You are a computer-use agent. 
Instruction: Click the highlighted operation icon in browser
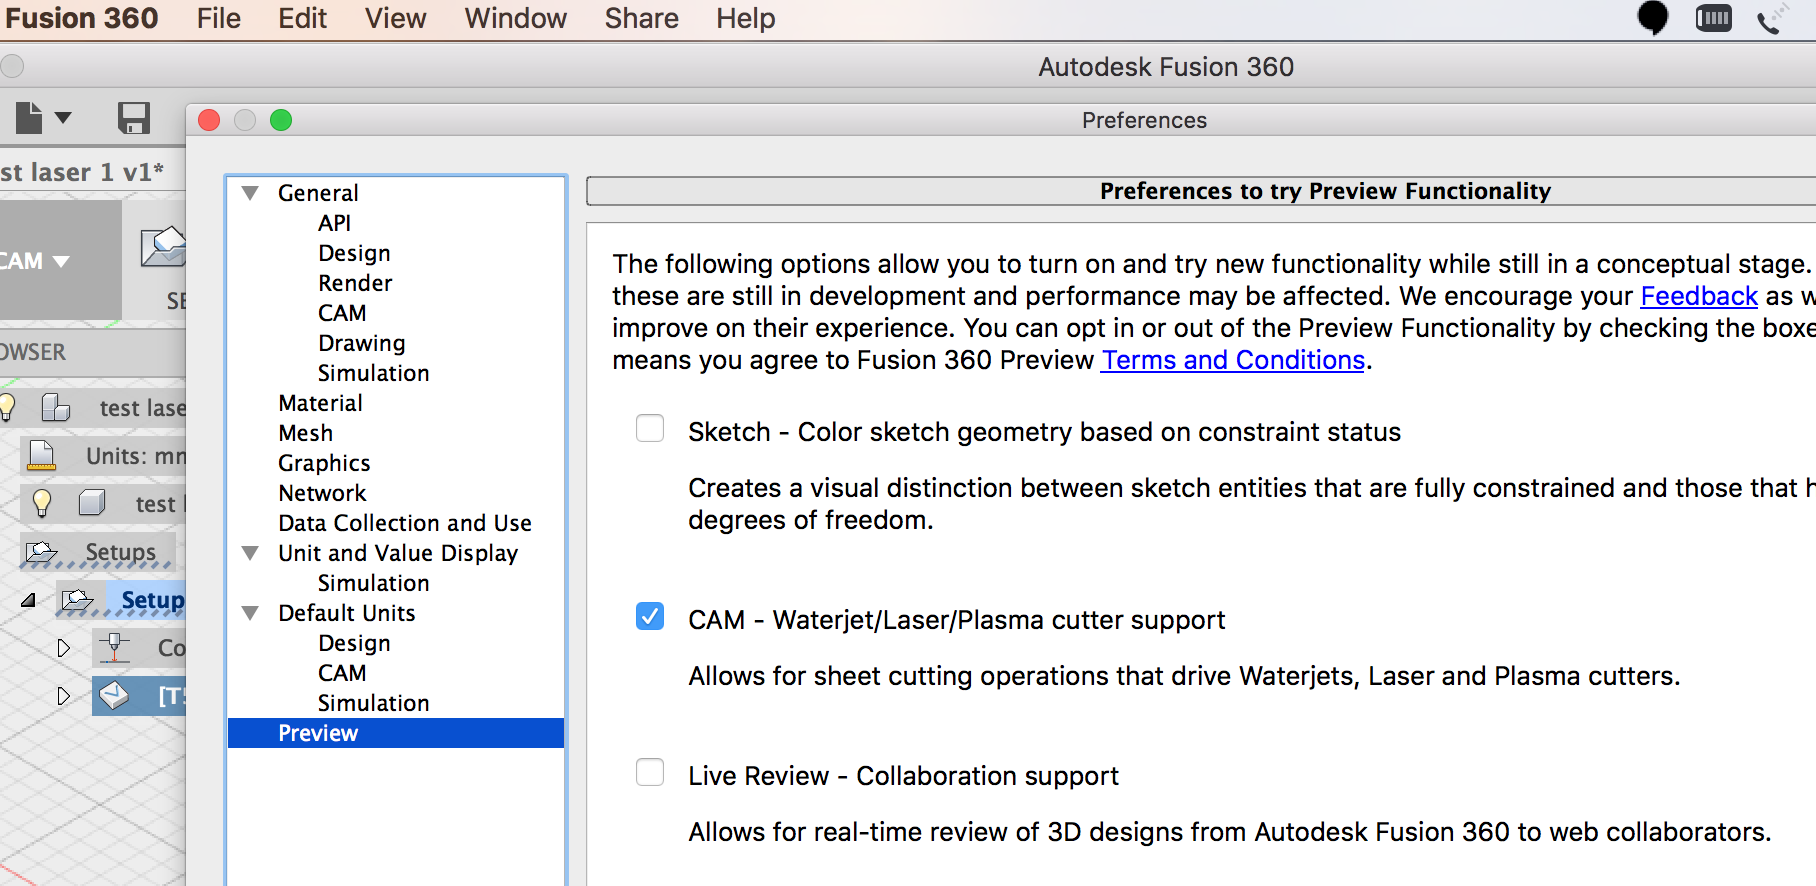[x=114, y=695]
